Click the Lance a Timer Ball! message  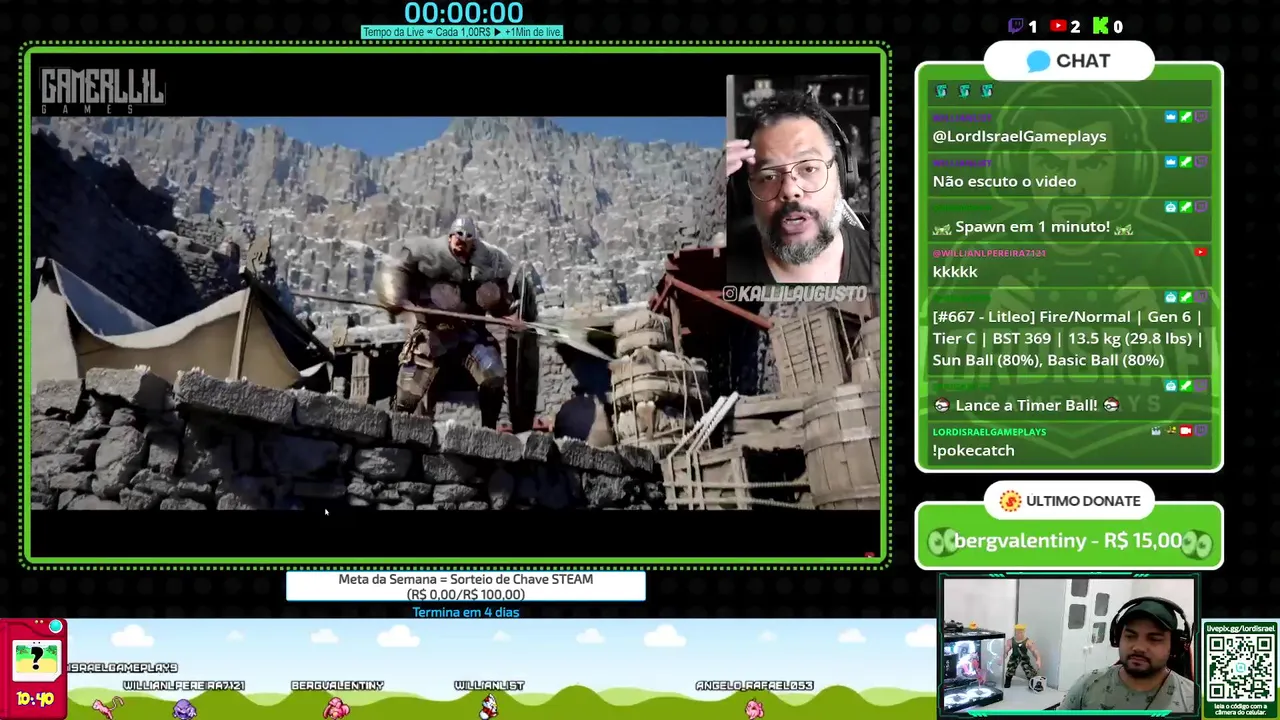tap(1026, 405)
